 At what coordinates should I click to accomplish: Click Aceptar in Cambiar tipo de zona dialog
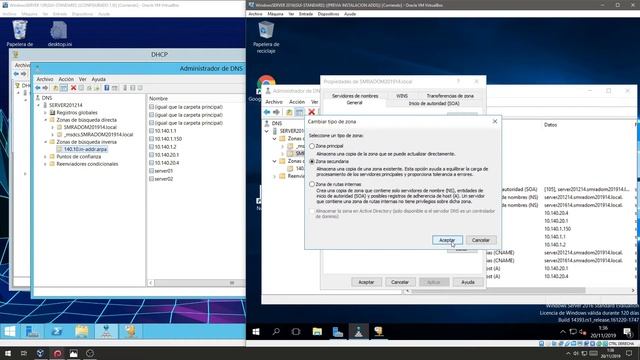click(447, 240)
